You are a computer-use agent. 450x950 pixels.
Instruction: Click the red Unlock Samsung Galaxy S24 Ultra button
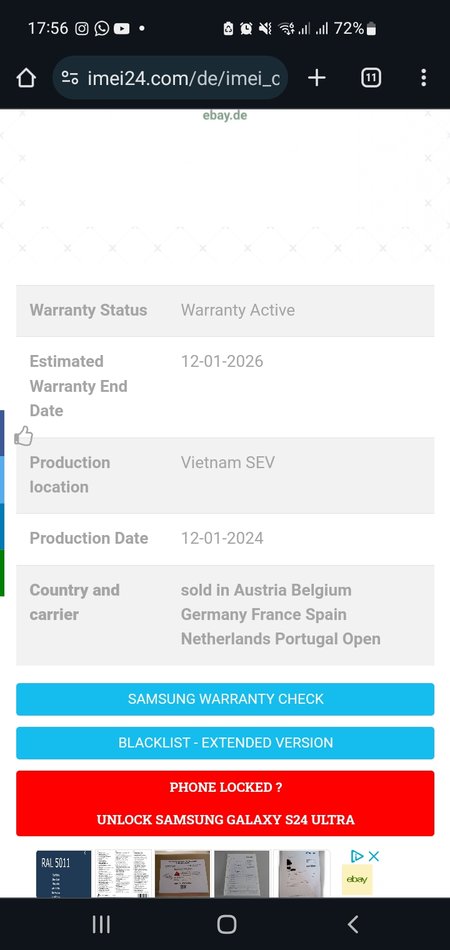click(x=225, y=803)
